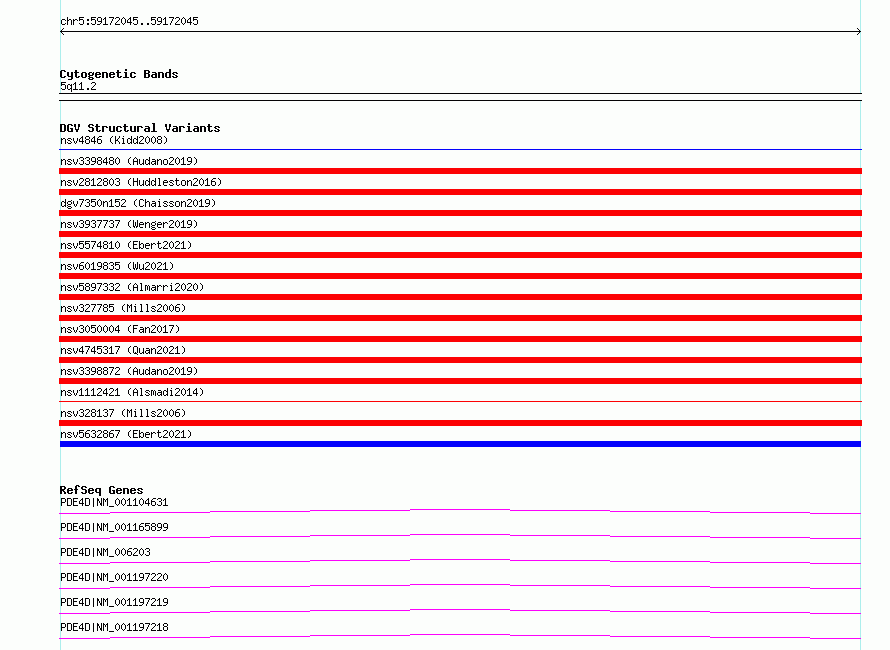Click magenta intron line under NM_001197218

click(460, 636)
